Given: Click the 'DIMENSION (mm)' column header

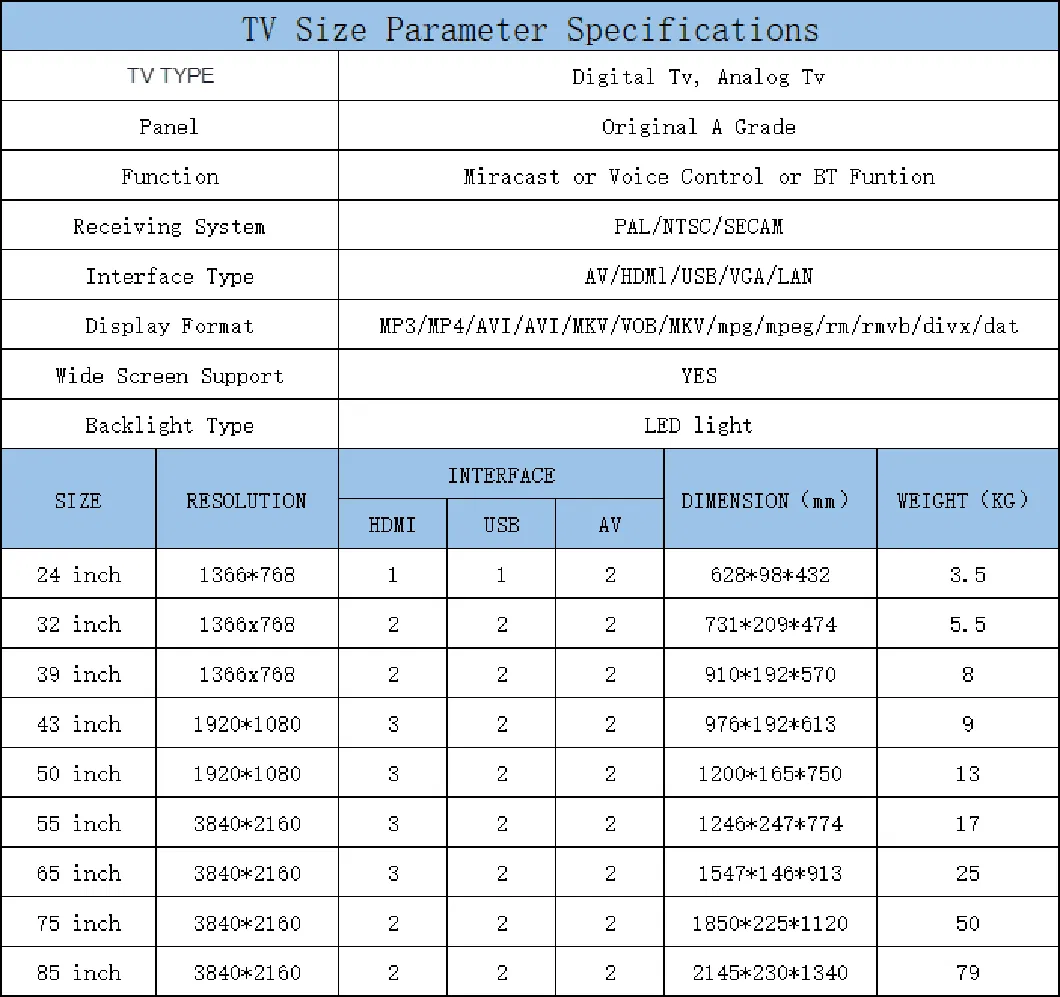Looking at the screenshot, I should pyautogui.click(x=769, y=500).
